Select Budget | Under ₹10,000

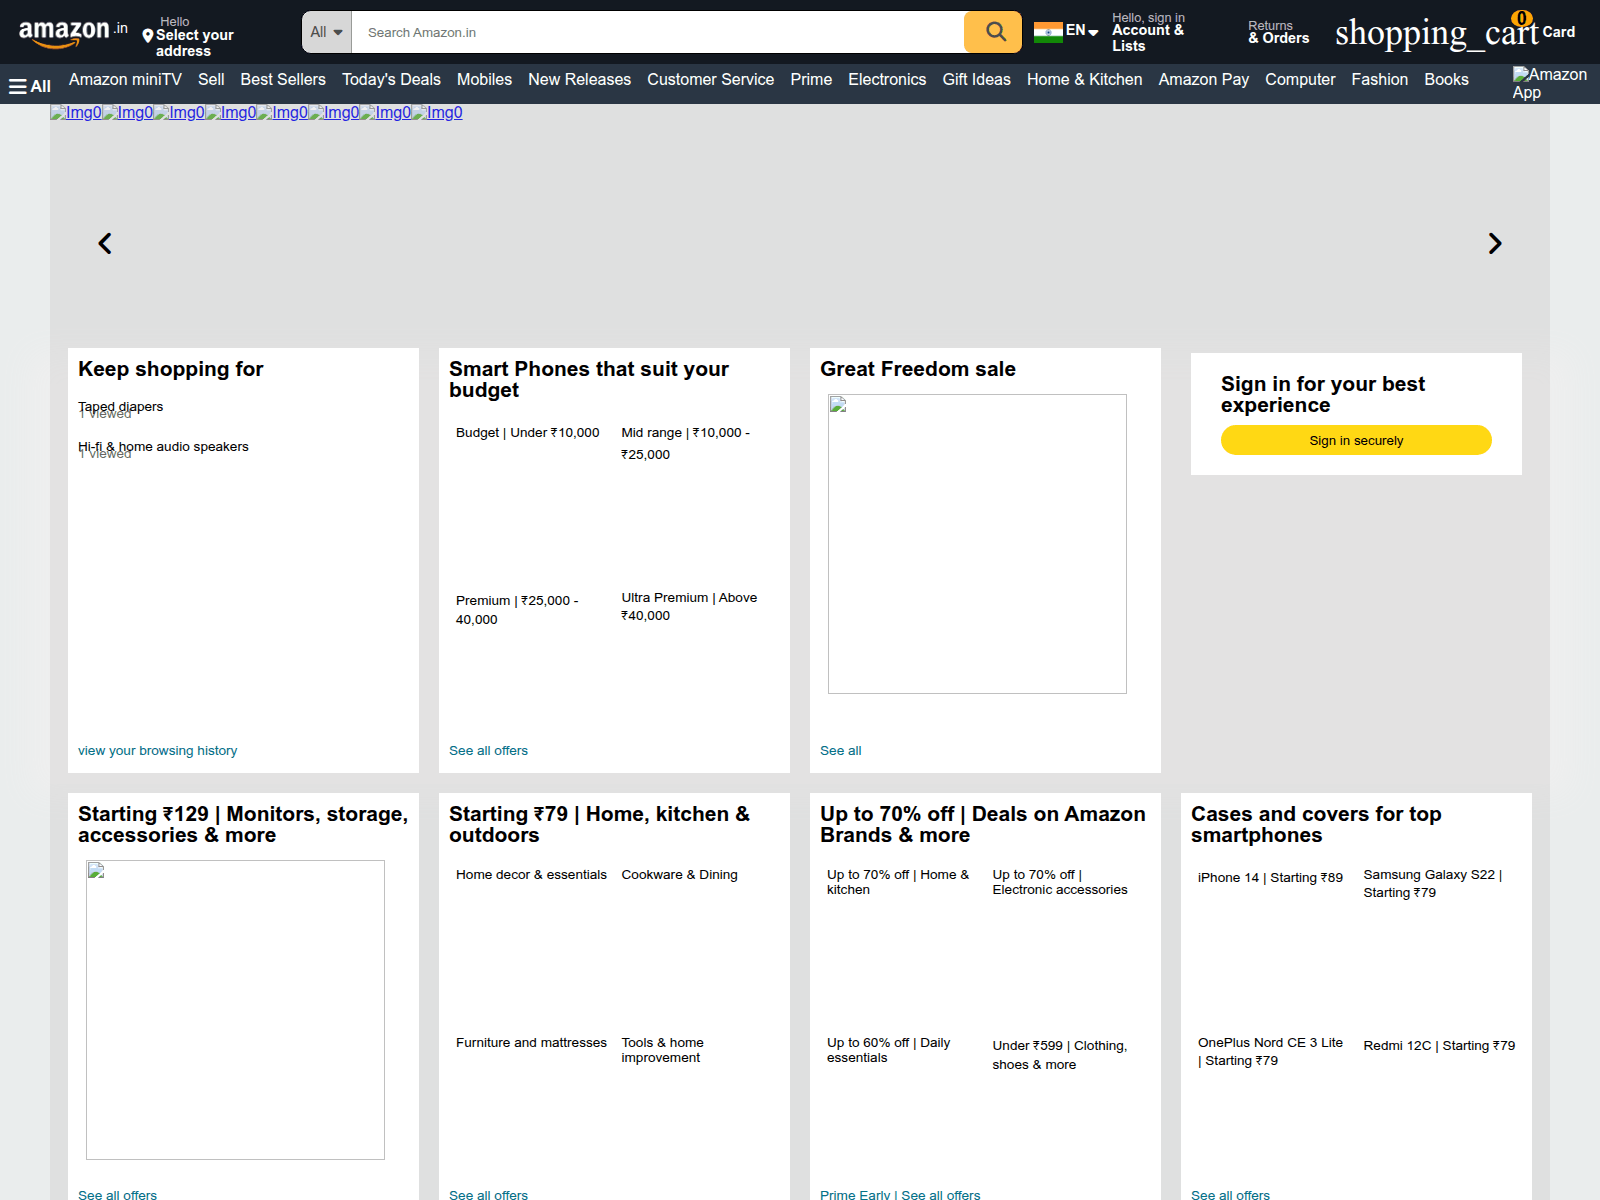[527, 433]
